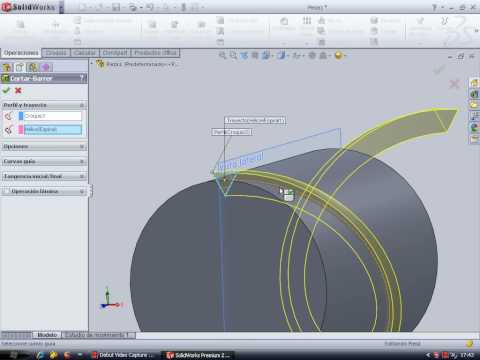This screenshot has height=360, width=480.
Task: Collapse the Perfil y trayecto section
Action: pos(82,105)
